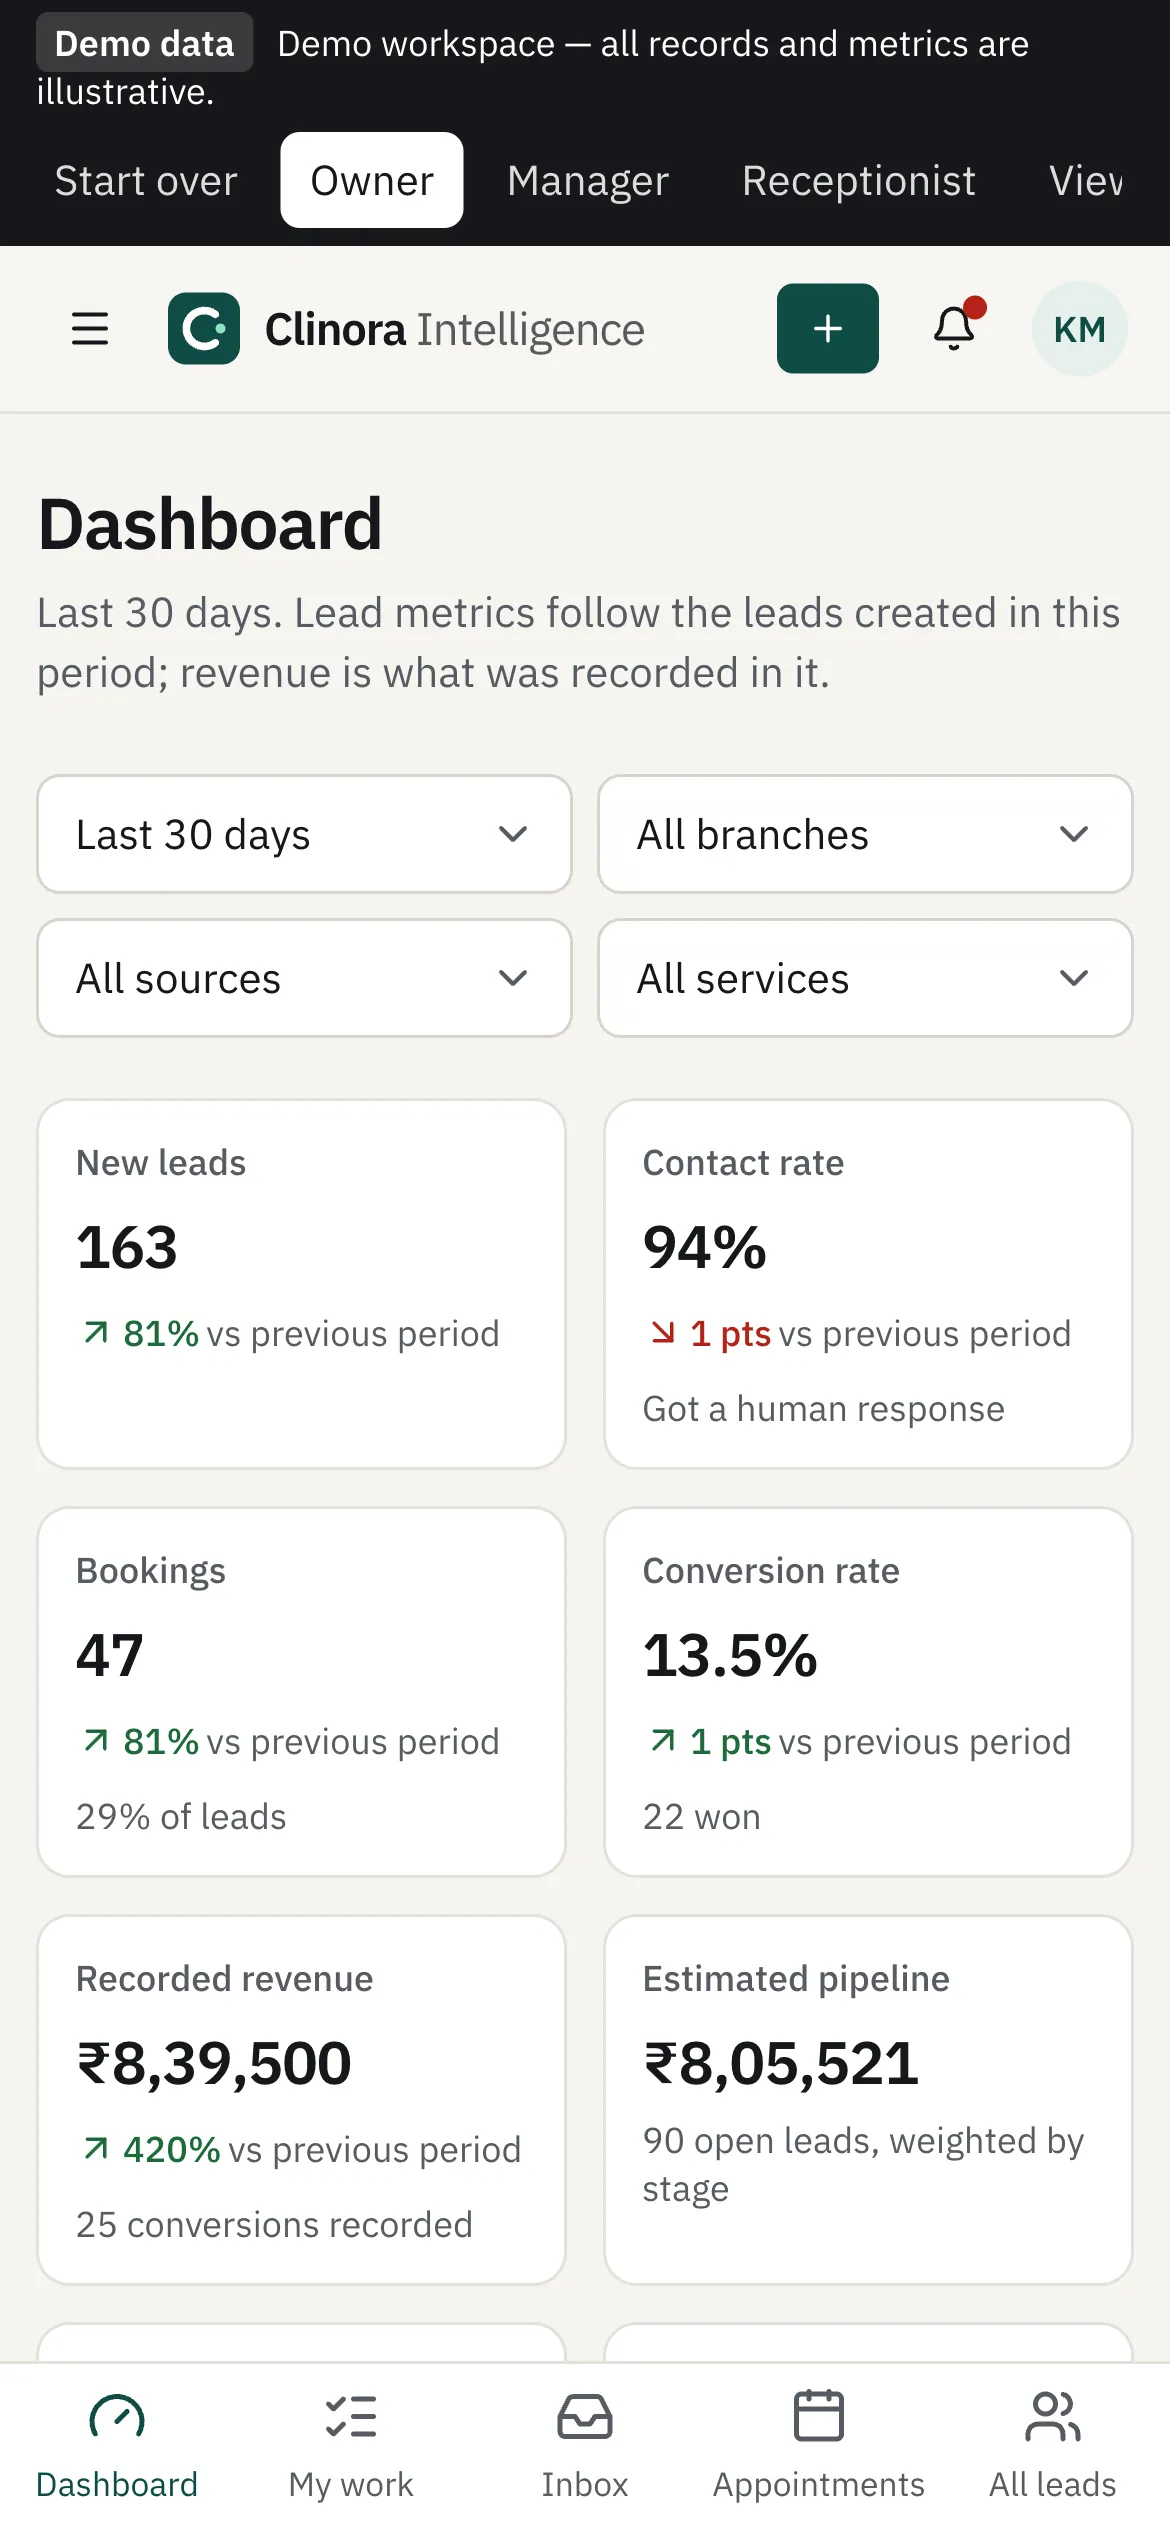Open the New leads card showing 163
The width and height of the screenshot is (1170, 2532).
301,1284
